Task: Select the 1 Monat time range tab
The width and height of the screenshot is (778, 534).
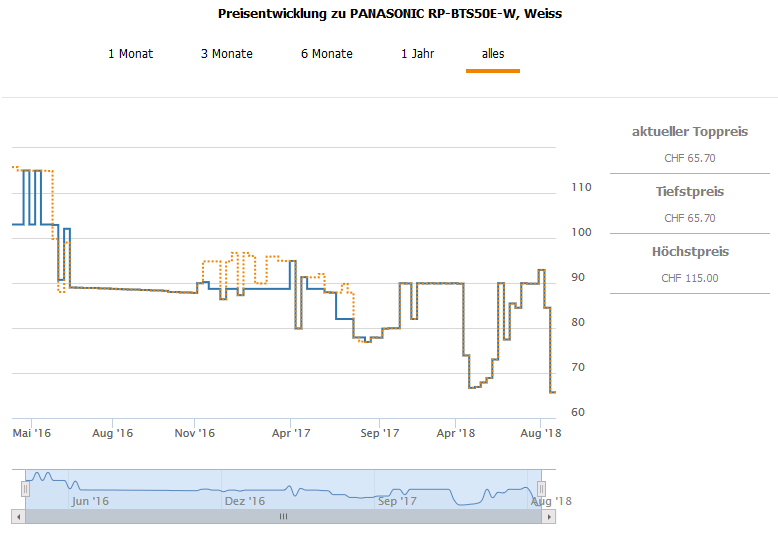Action: click(130, 54)
